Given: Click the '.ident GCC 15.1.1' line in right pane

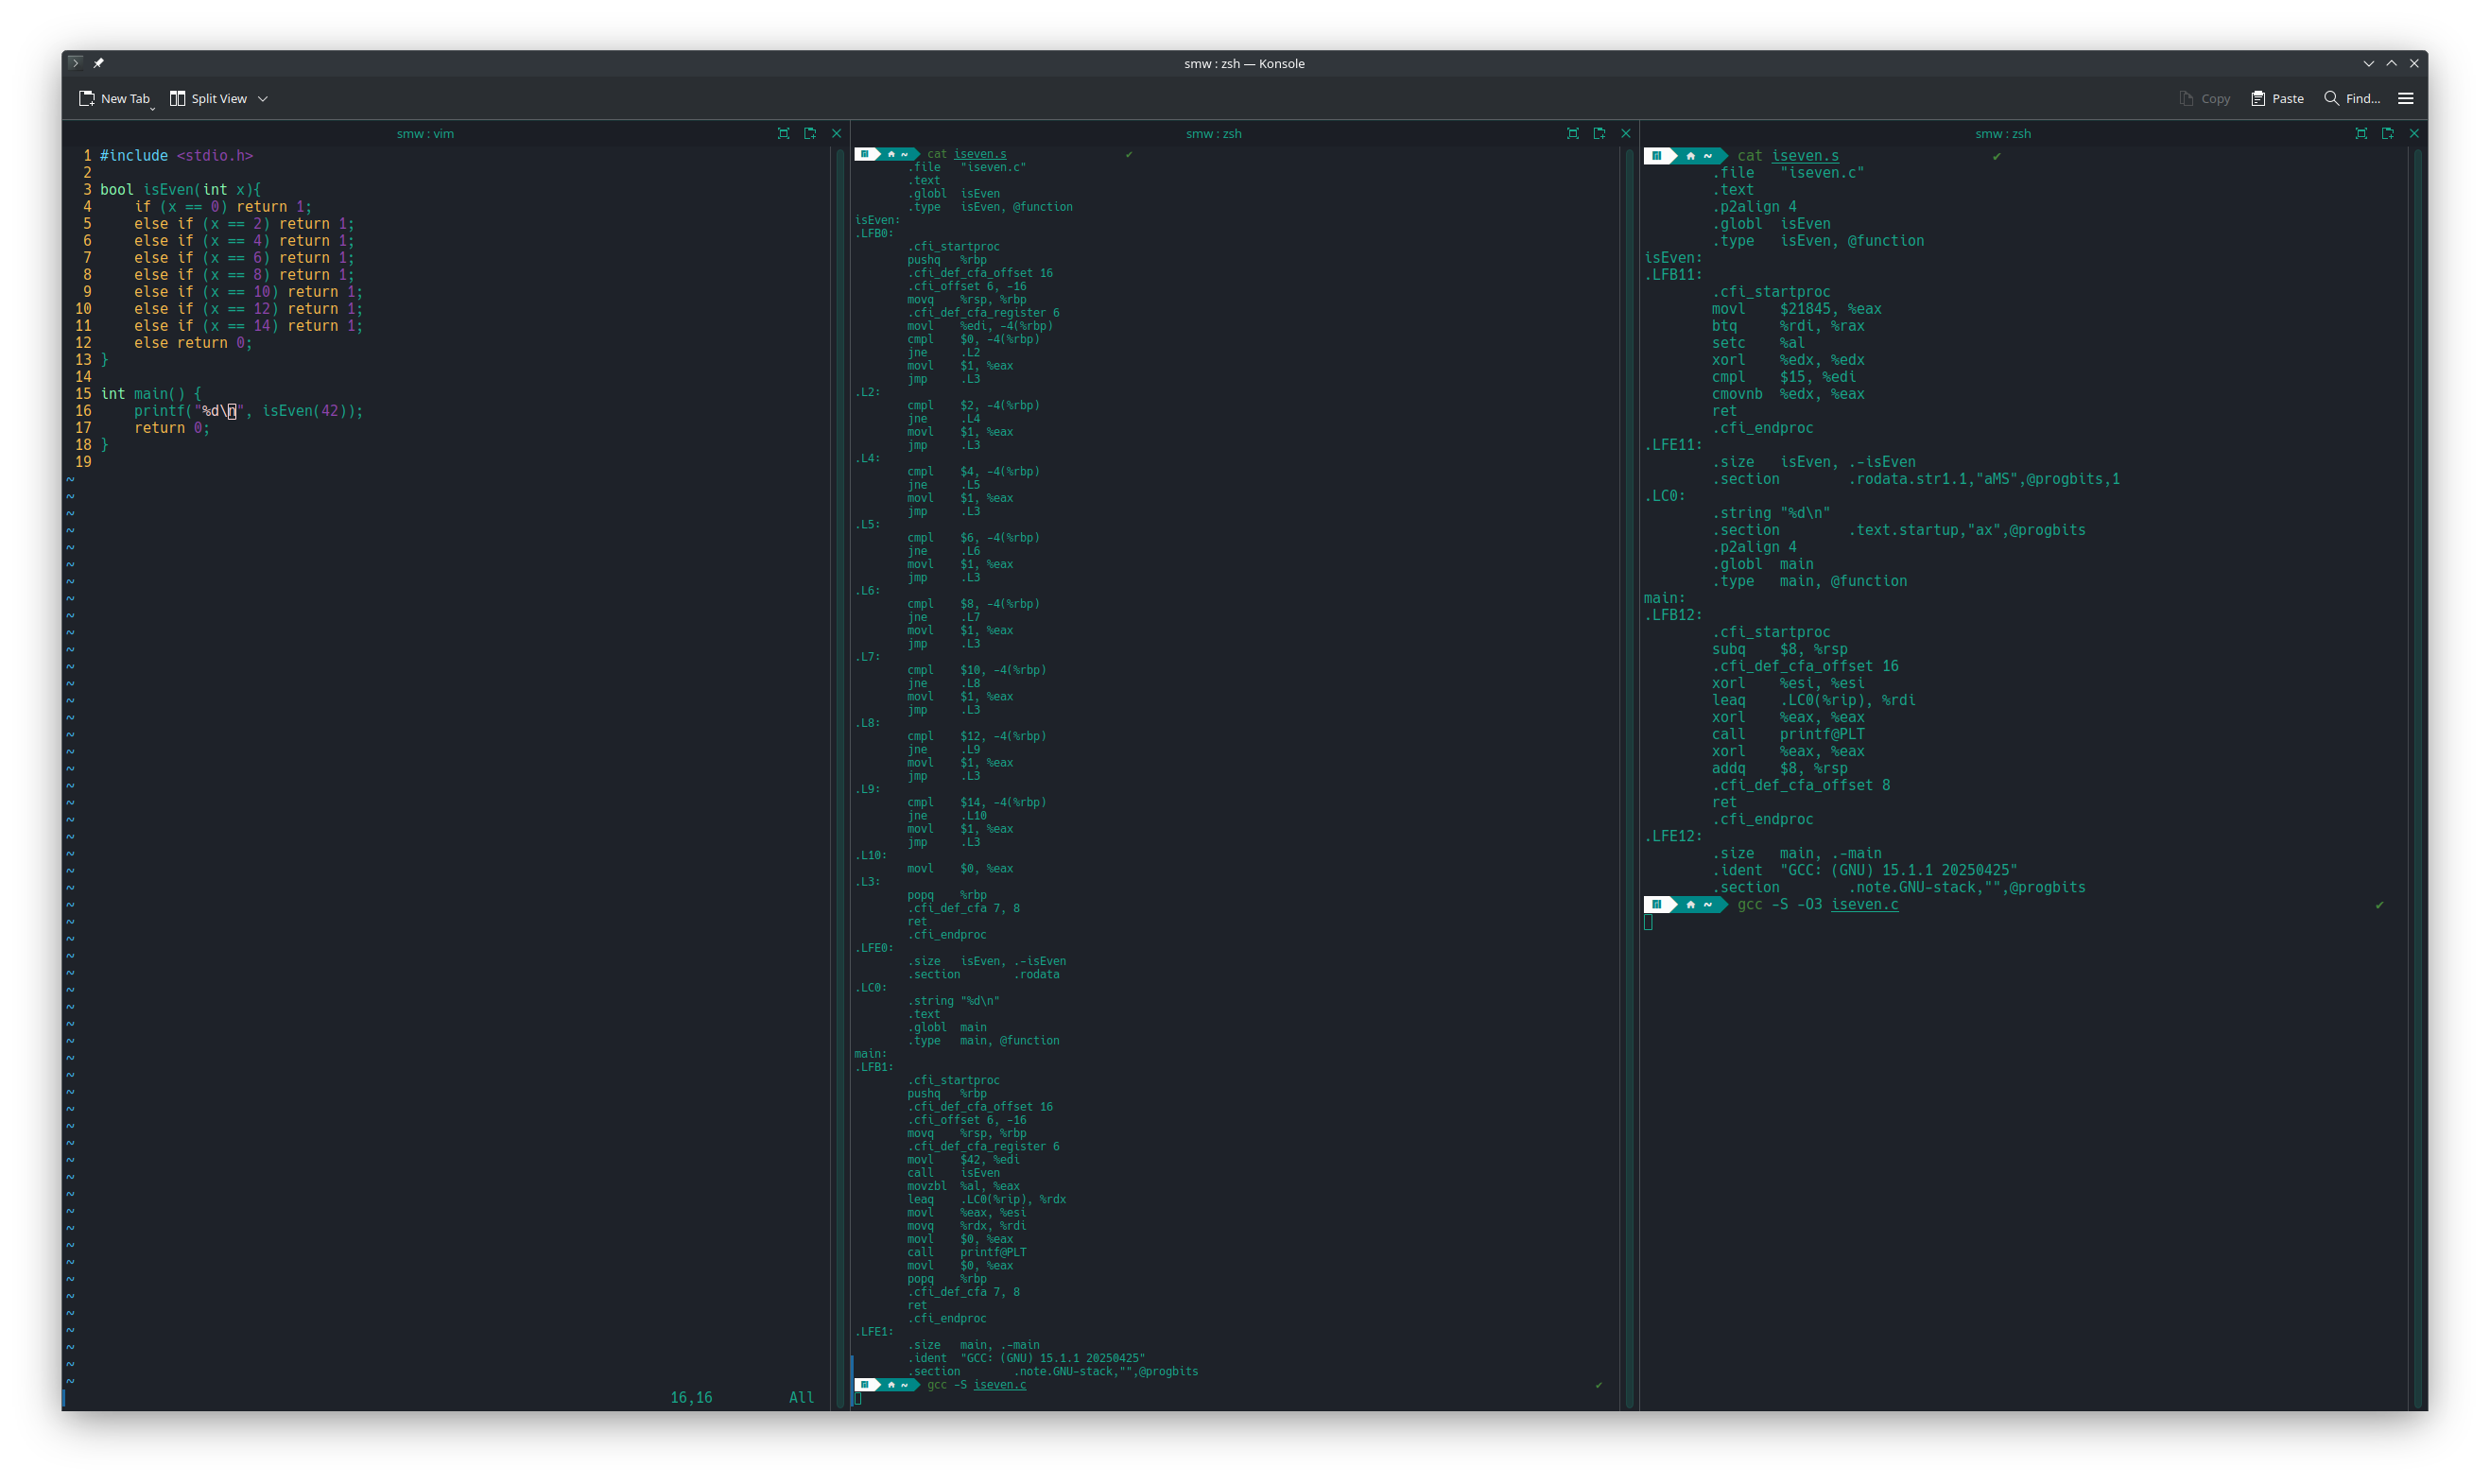Looking at the screenshot, I should click(1864, 870).
